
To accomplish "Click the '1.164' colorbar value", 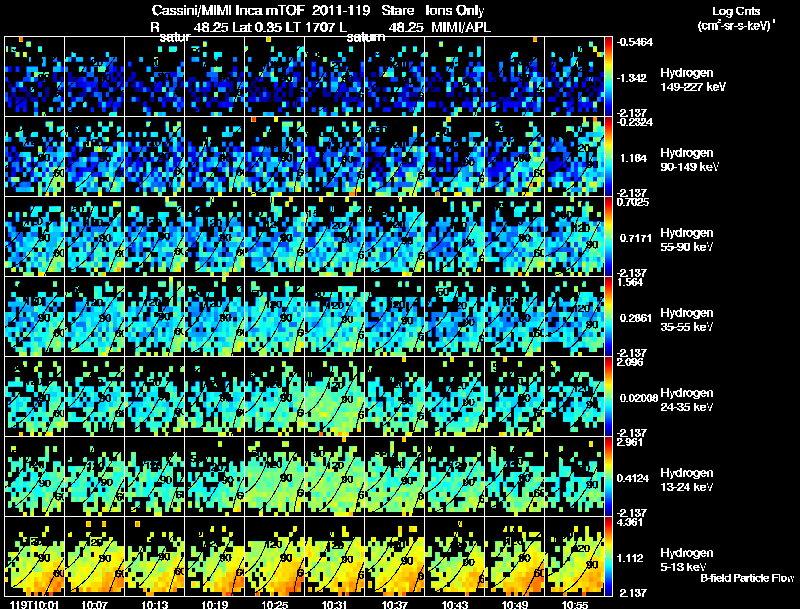I will point(634,158).
